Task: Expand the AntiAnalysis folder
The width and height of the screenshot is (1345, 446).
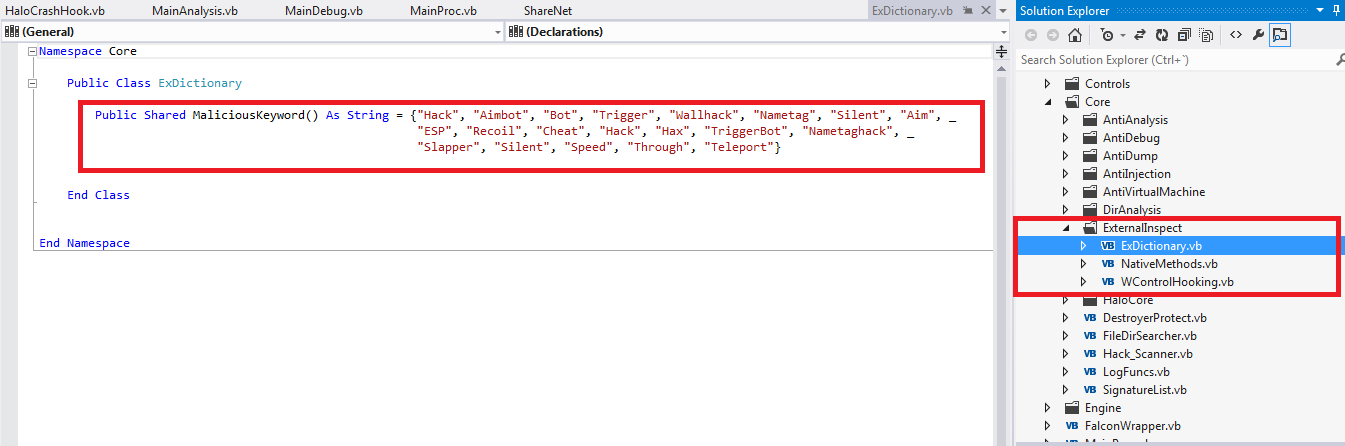Action: 1066,120
